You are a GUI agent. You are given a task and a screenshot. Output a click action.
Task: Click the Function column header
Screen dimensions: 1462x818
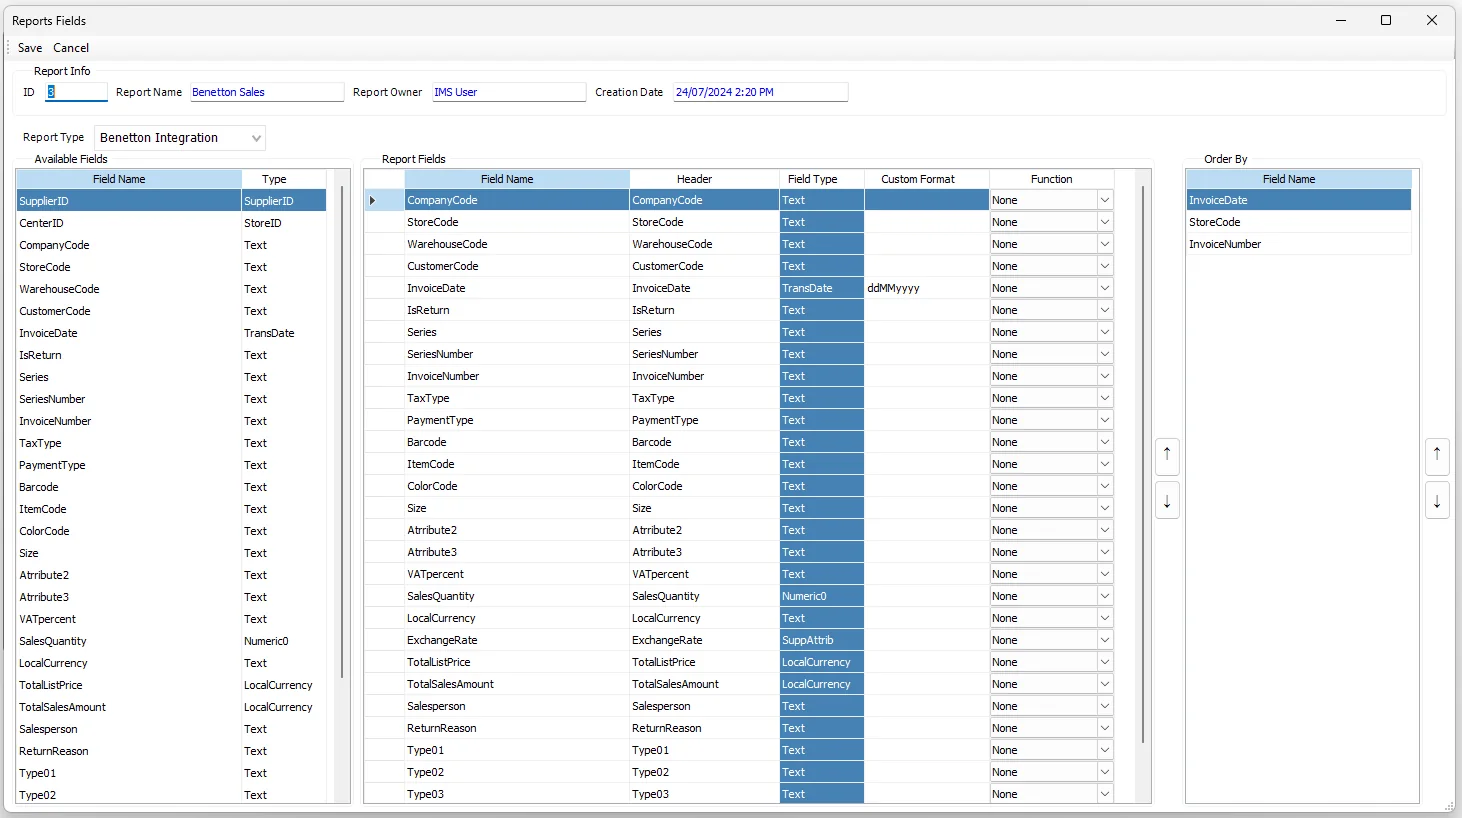(x=1051, y=179)
